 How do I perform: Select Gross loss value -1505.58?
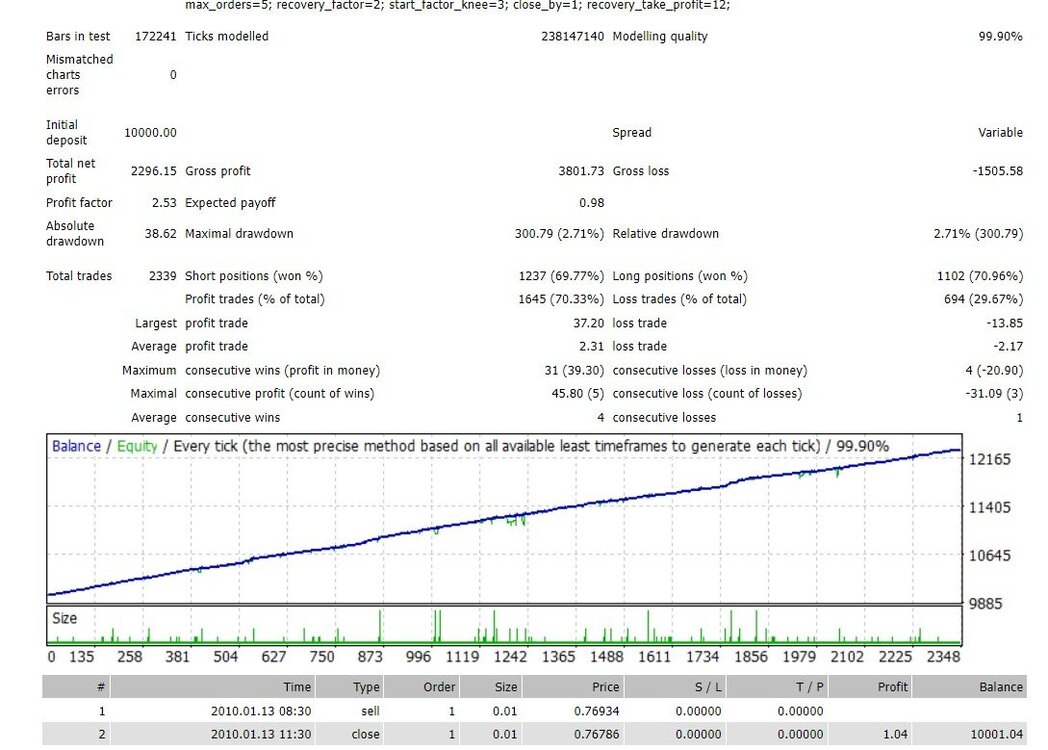click(997, 171)
